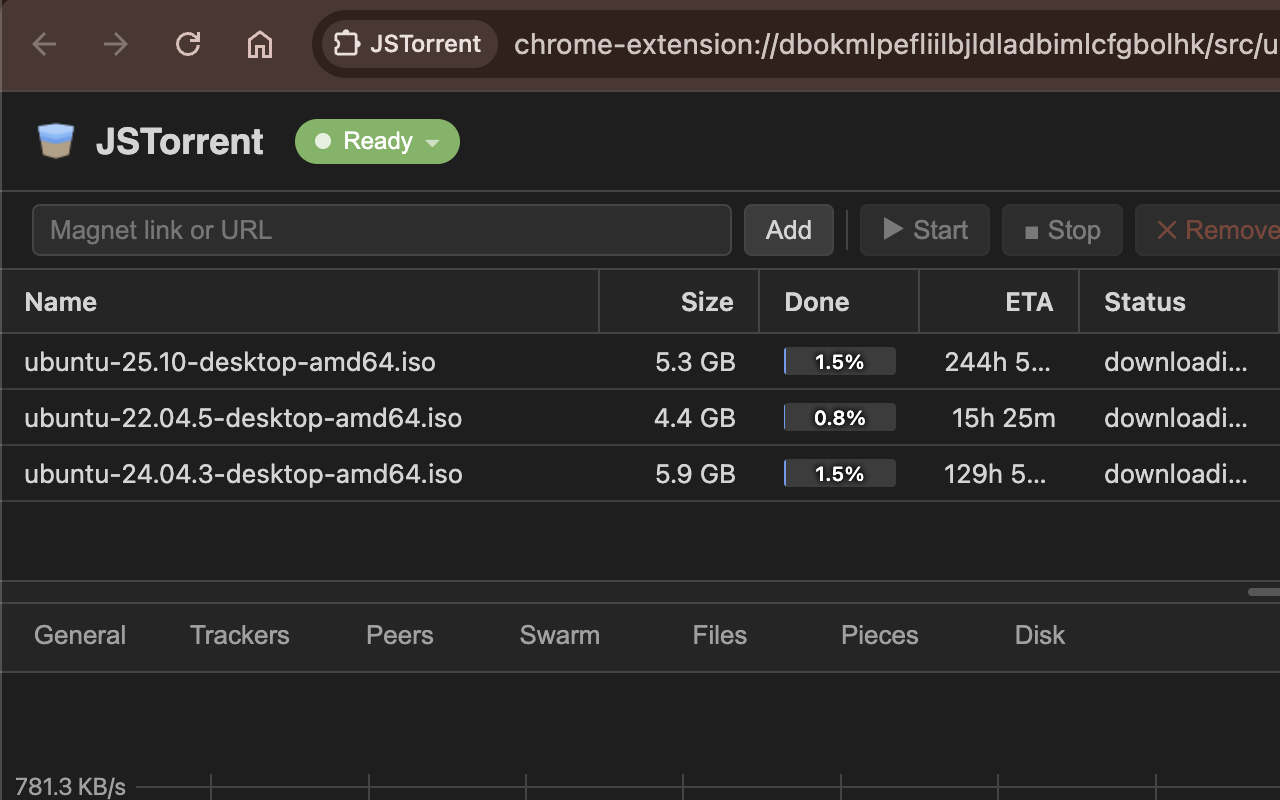Start the selected torrent
The width and height of the screenshot is (1280, 800).
coord(925,230)
